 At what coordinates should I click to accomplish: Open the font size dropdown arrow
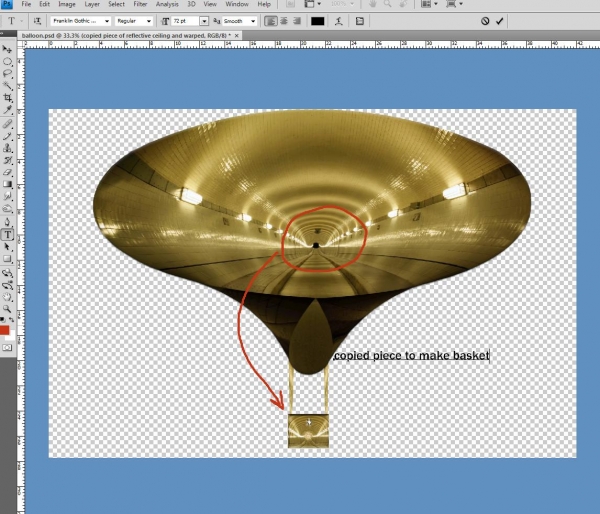pyautogui.click(x=204, y=21)
